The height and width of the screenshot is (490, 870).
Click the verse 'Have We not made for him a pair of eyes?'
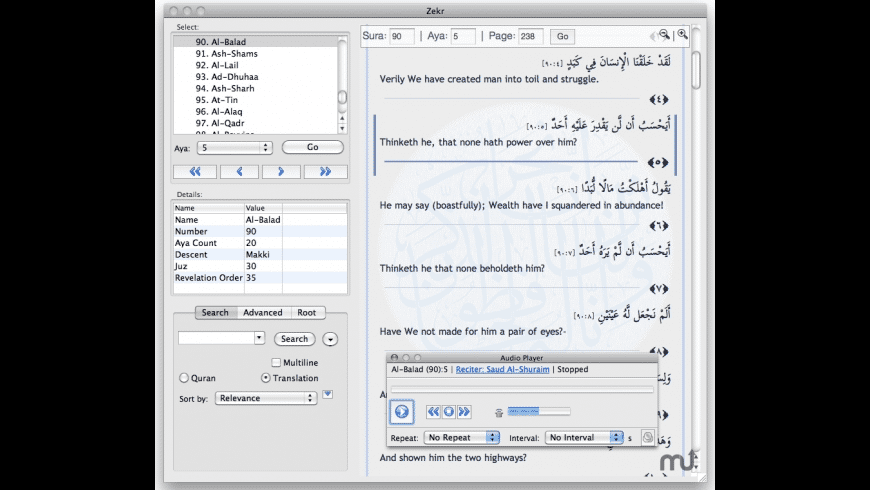tap(473, 331)
